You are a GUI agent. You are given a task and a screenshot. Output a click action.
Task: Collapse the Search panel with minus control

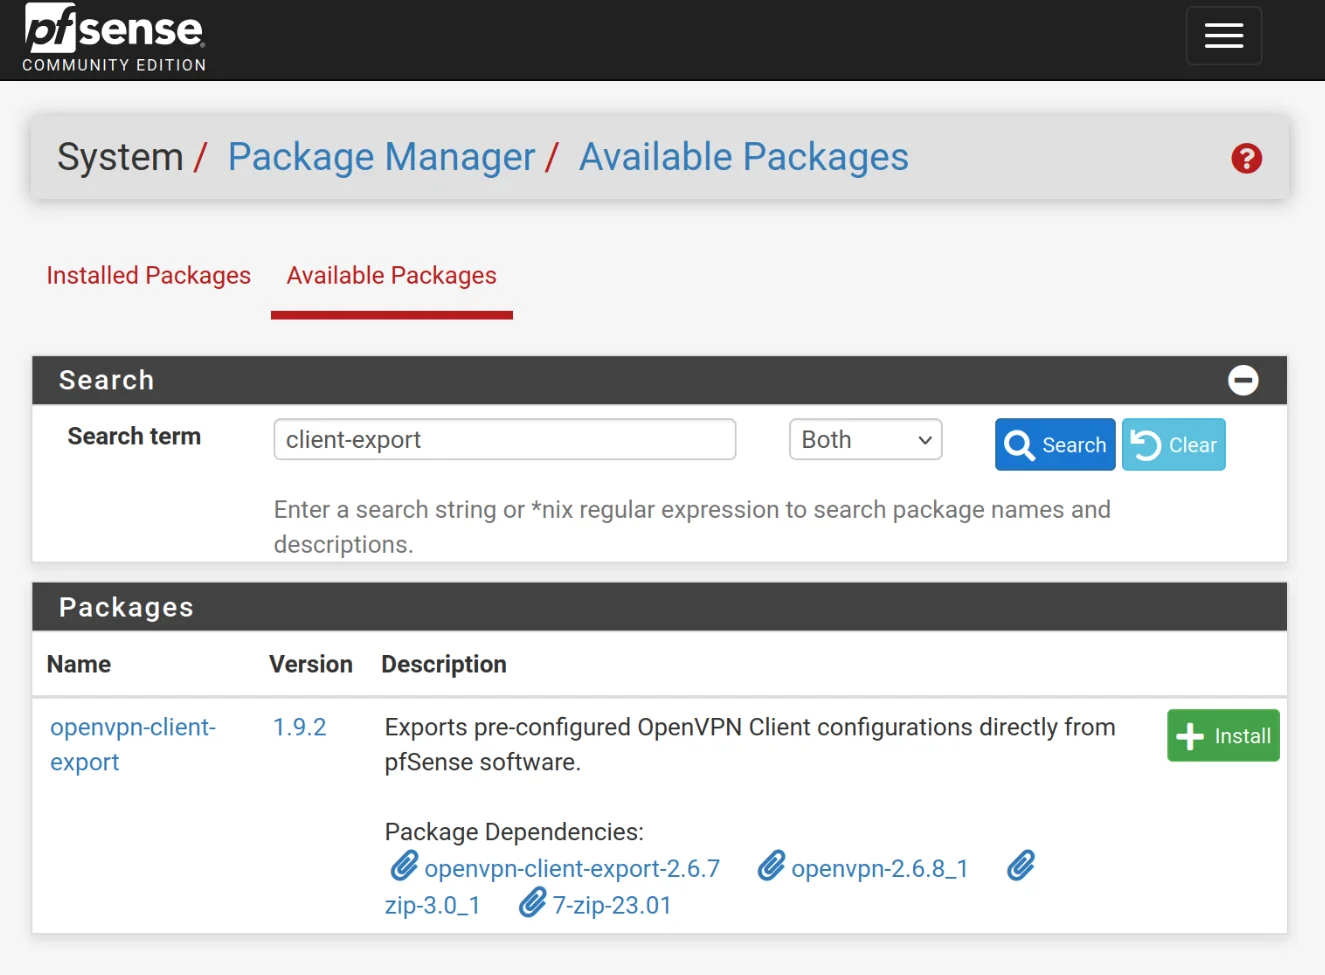1243,380
